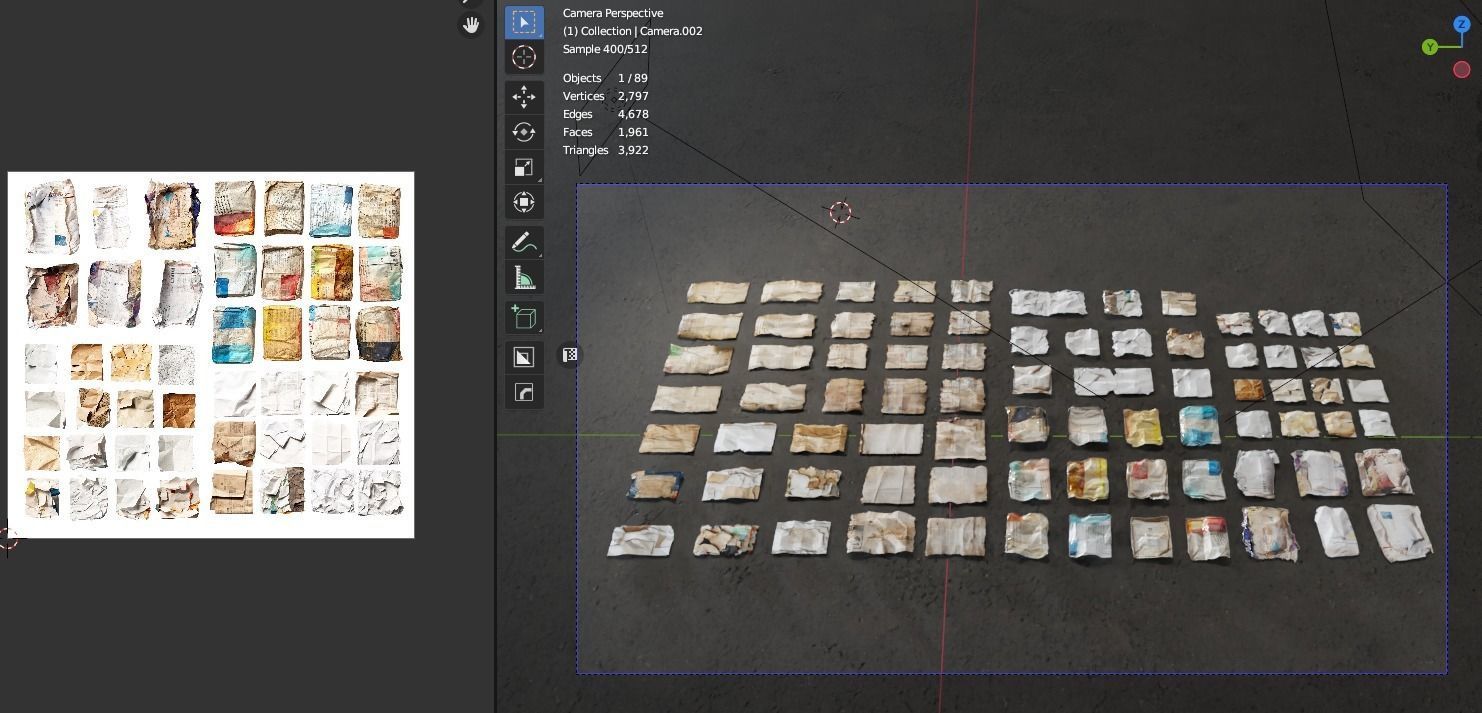
Task: Click the hand pan icon in the image editor
Action: point(471,24)
